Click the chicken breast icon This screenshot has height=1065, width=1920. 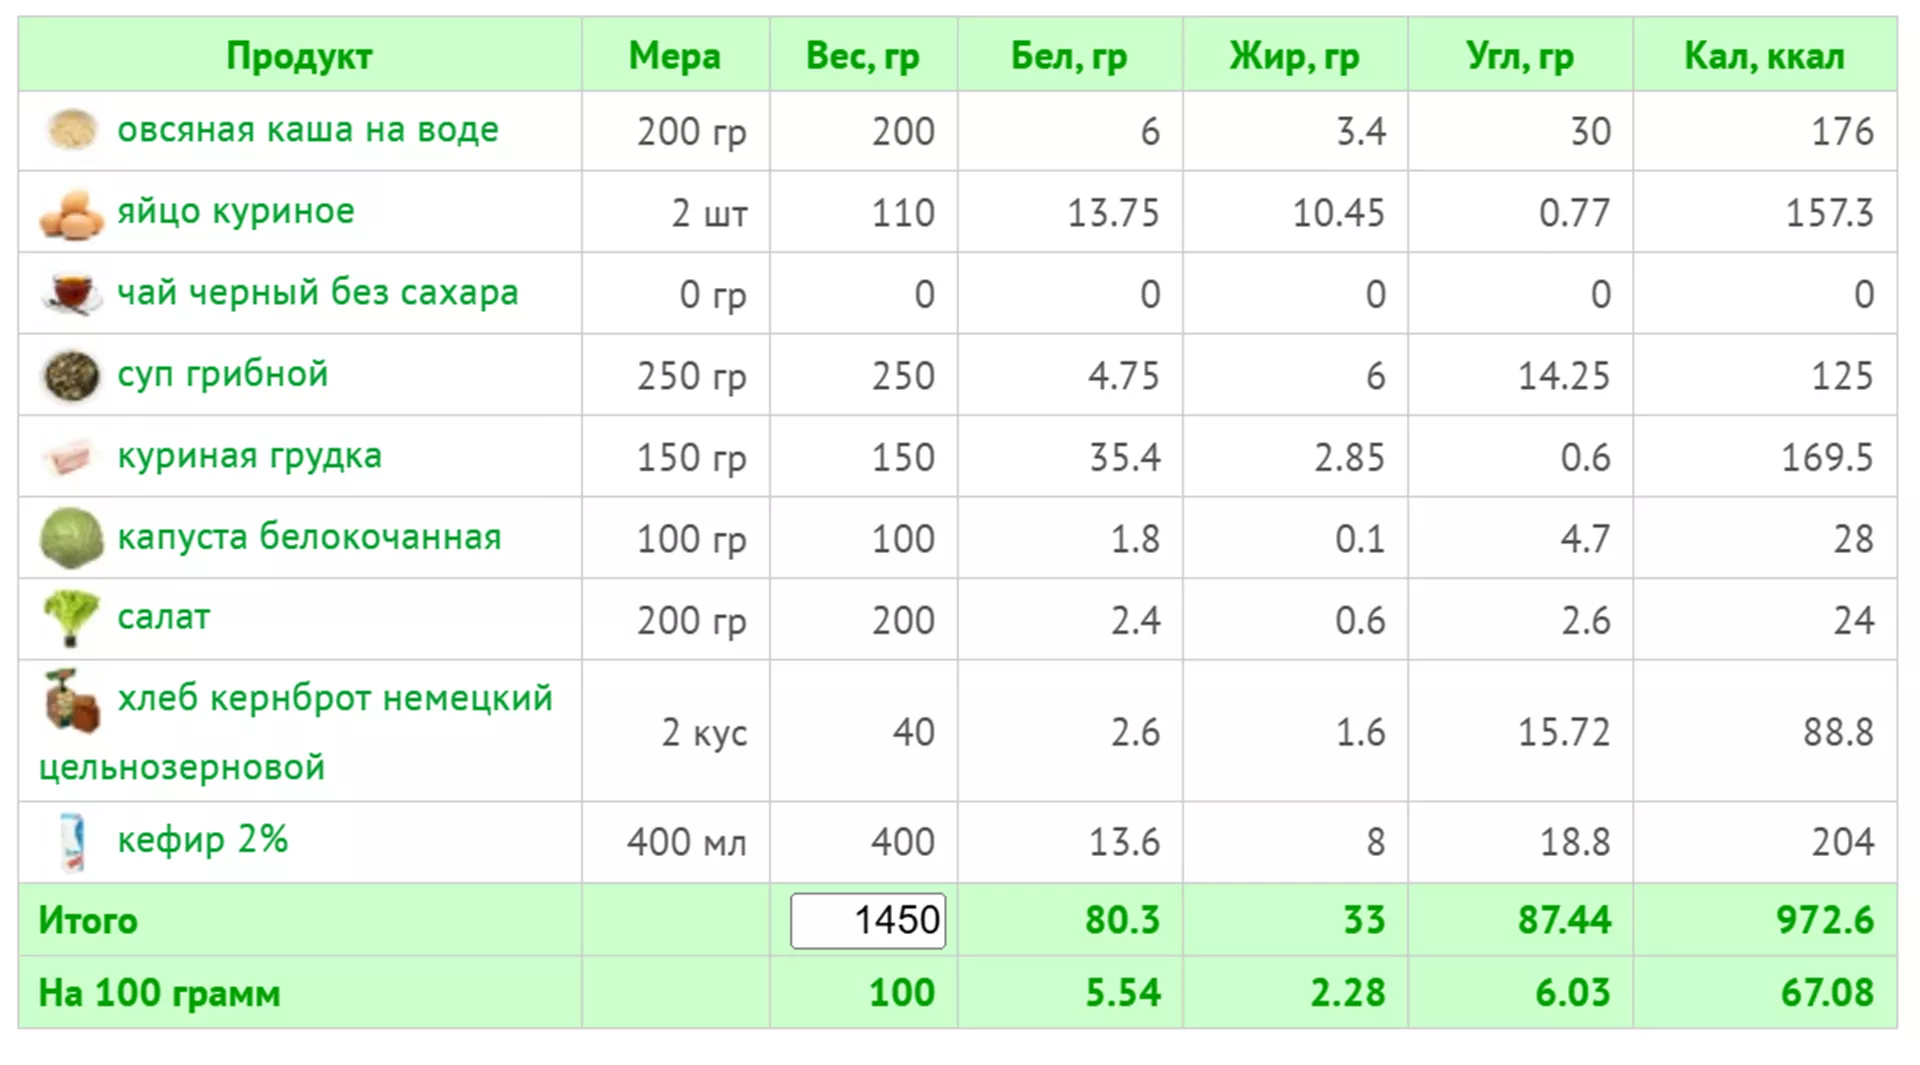coord(71,458)
